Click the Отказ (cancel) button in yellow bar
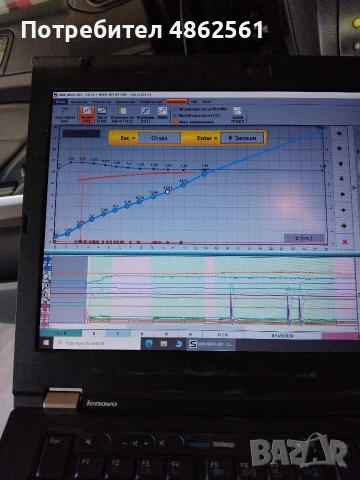This screenshot has width=360, height=480. pos(159,138)
